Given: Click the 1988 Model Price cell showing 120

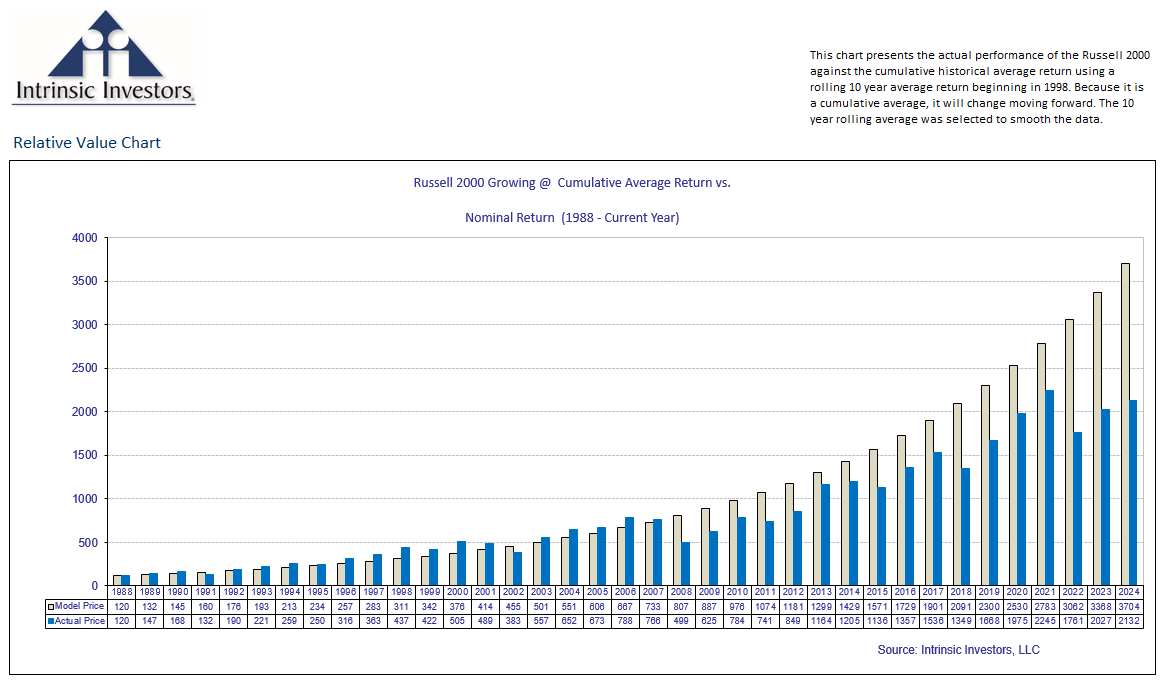Looking at the screenshot, I should click(x=122, y=606).
